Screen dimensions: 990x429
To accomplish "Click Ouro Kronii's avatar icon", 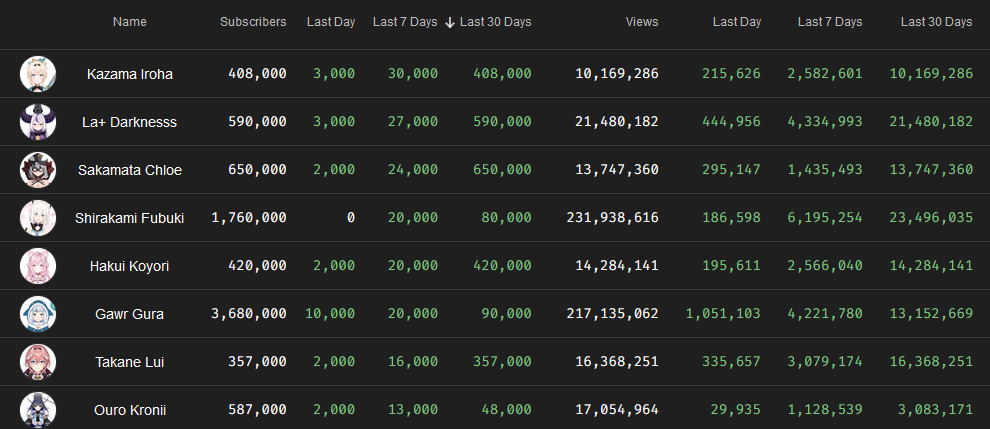I will click(x=38, y=410).
